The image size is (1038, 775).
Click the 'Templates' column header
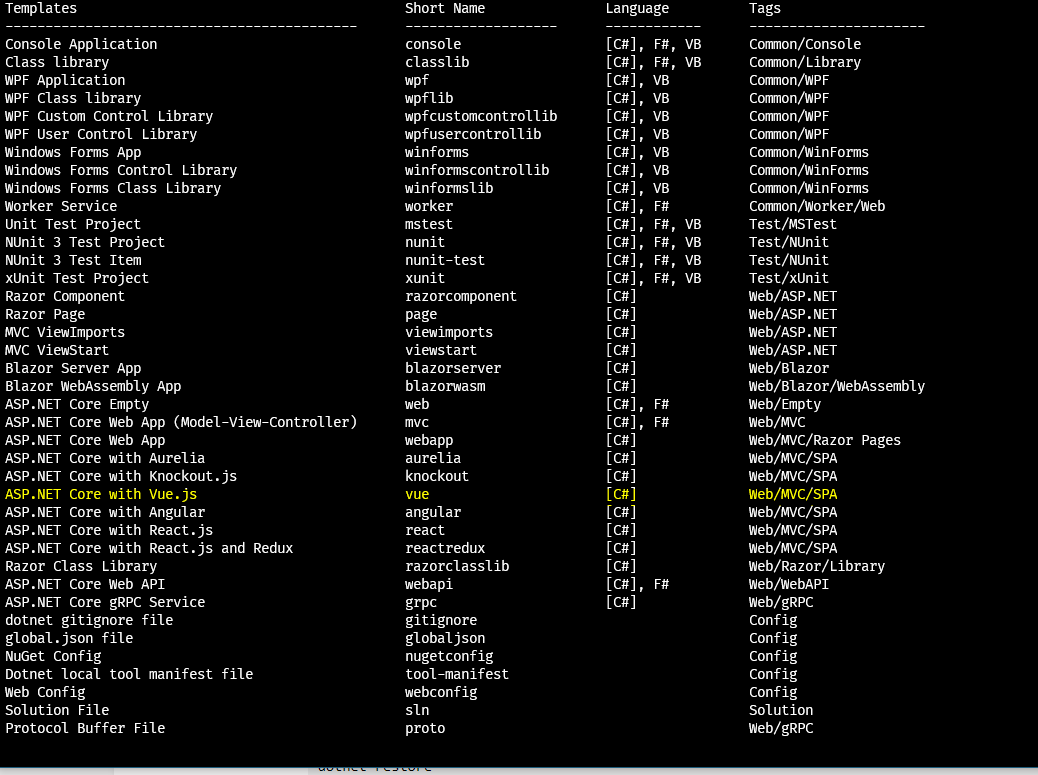coord(41,9)
